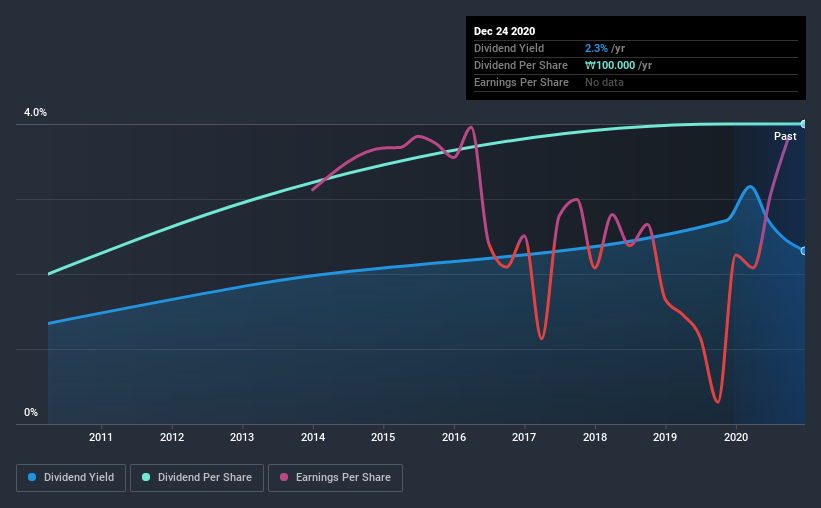Image resolution: width=821 pixels, height=508 pixels.
Task: Click 'Dividend Yield' row label in tooltip
Action: [x=509, y=48]
